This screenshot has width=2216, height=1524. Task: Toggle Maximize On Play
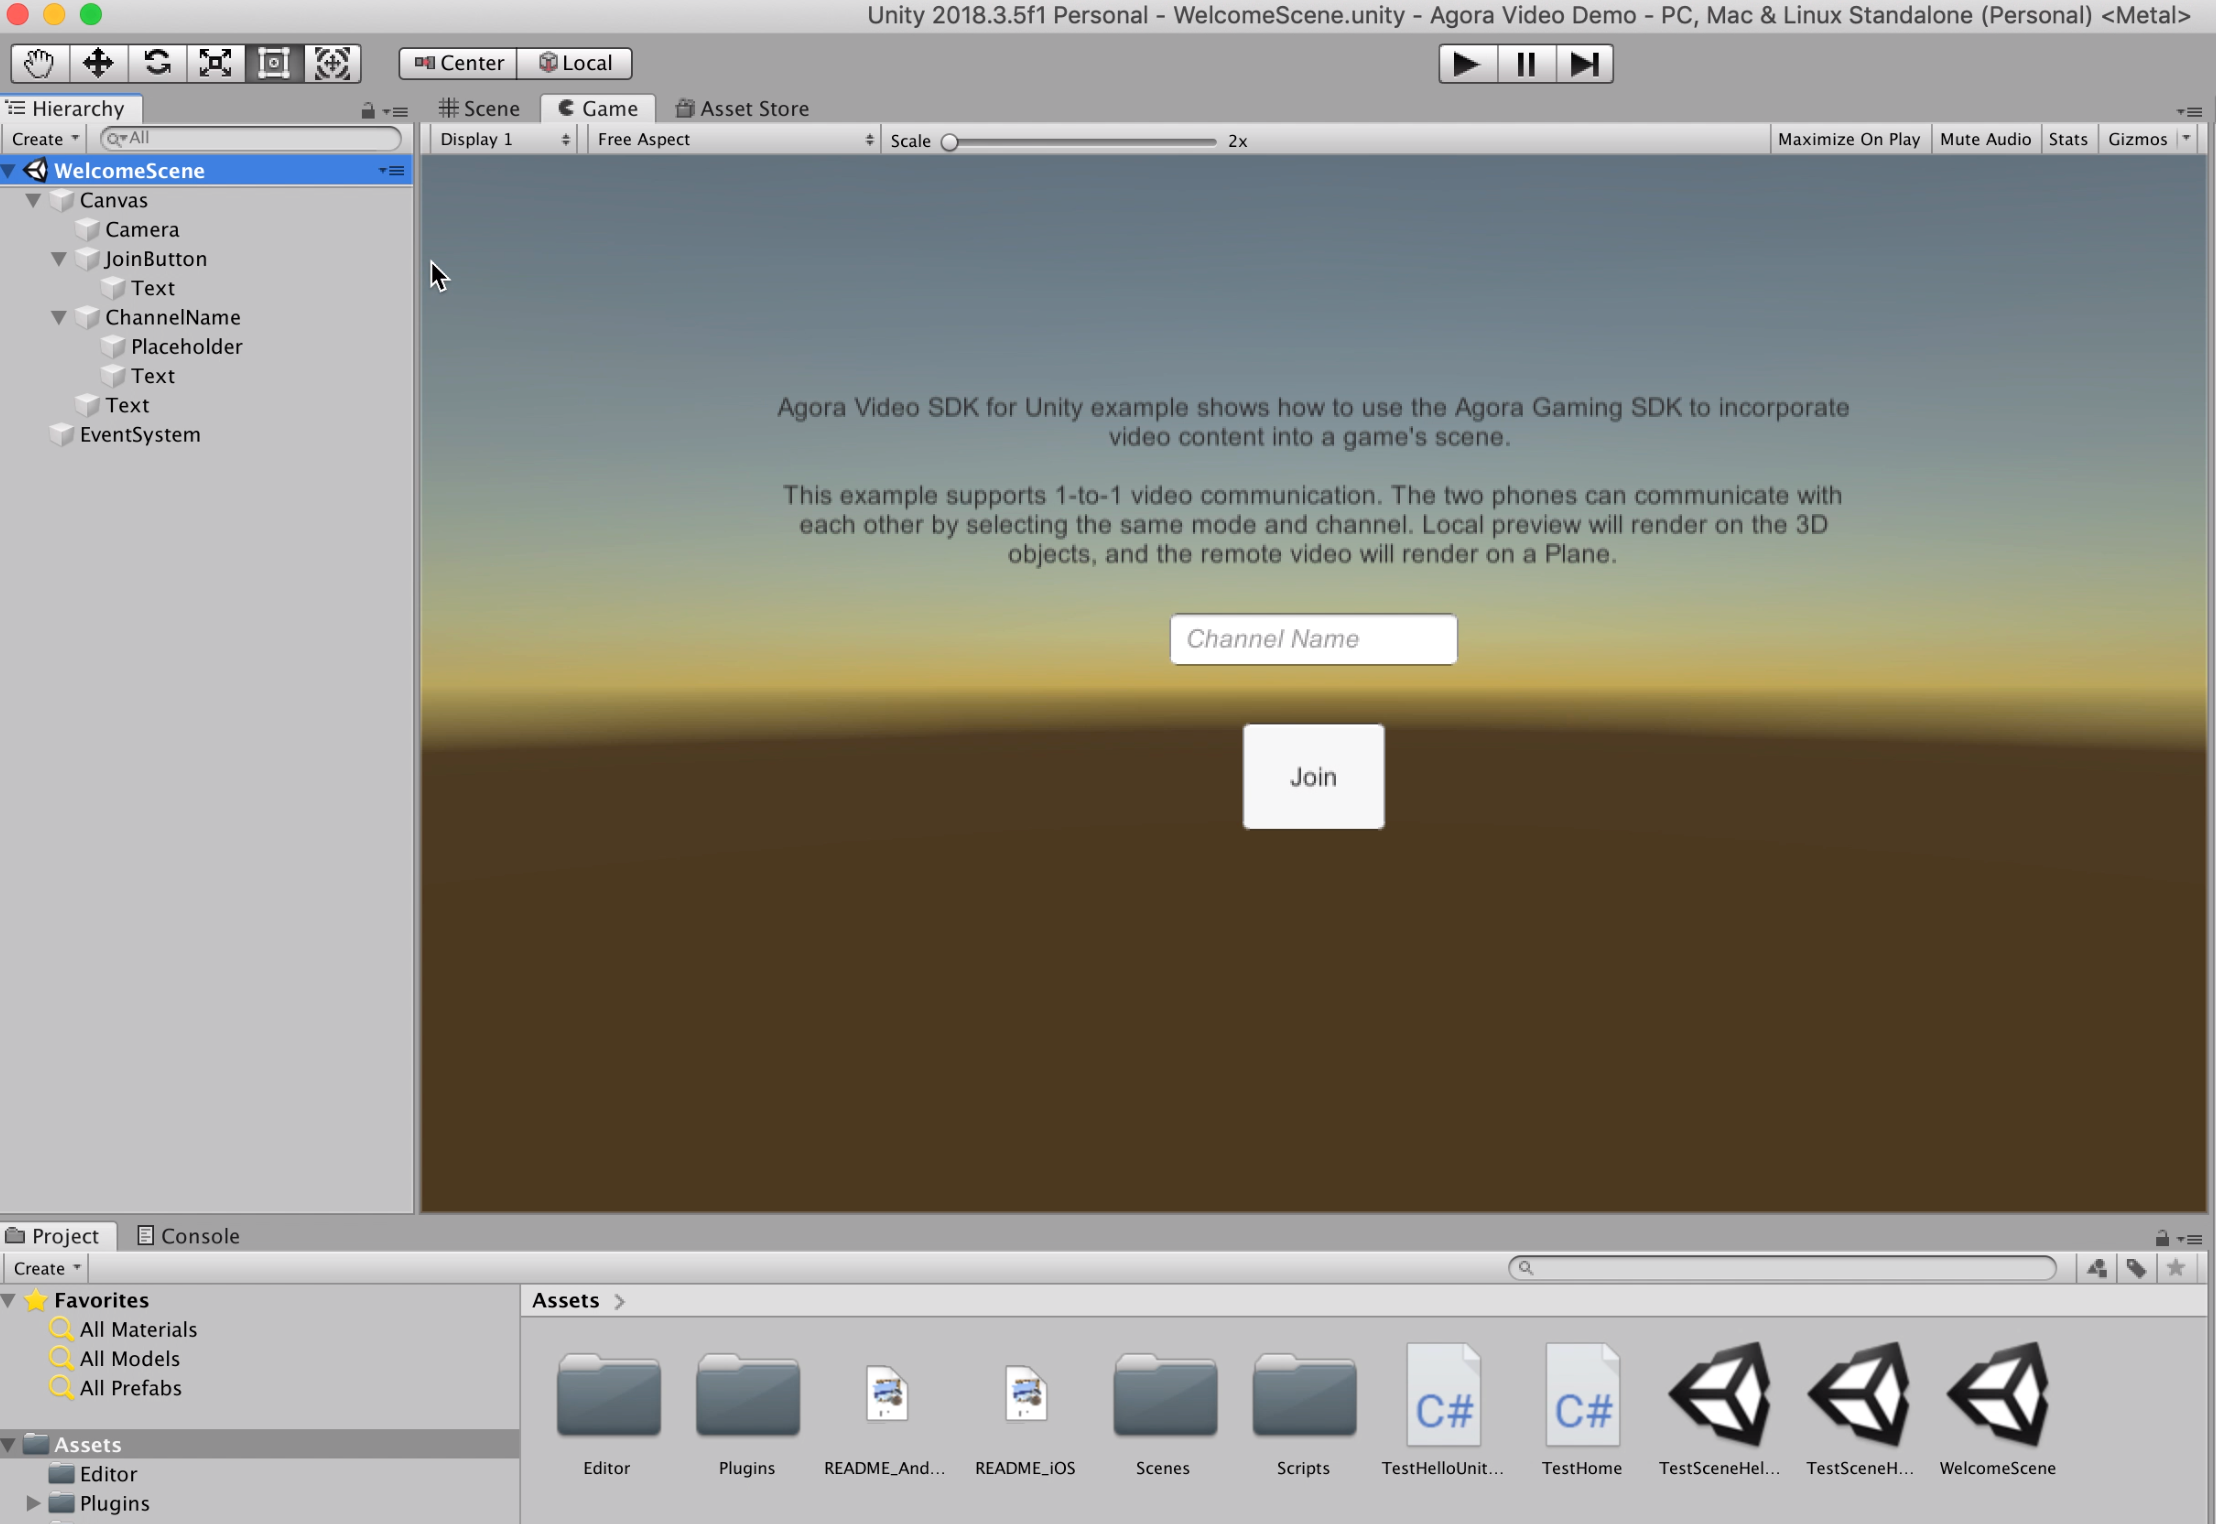[1849, 139]
